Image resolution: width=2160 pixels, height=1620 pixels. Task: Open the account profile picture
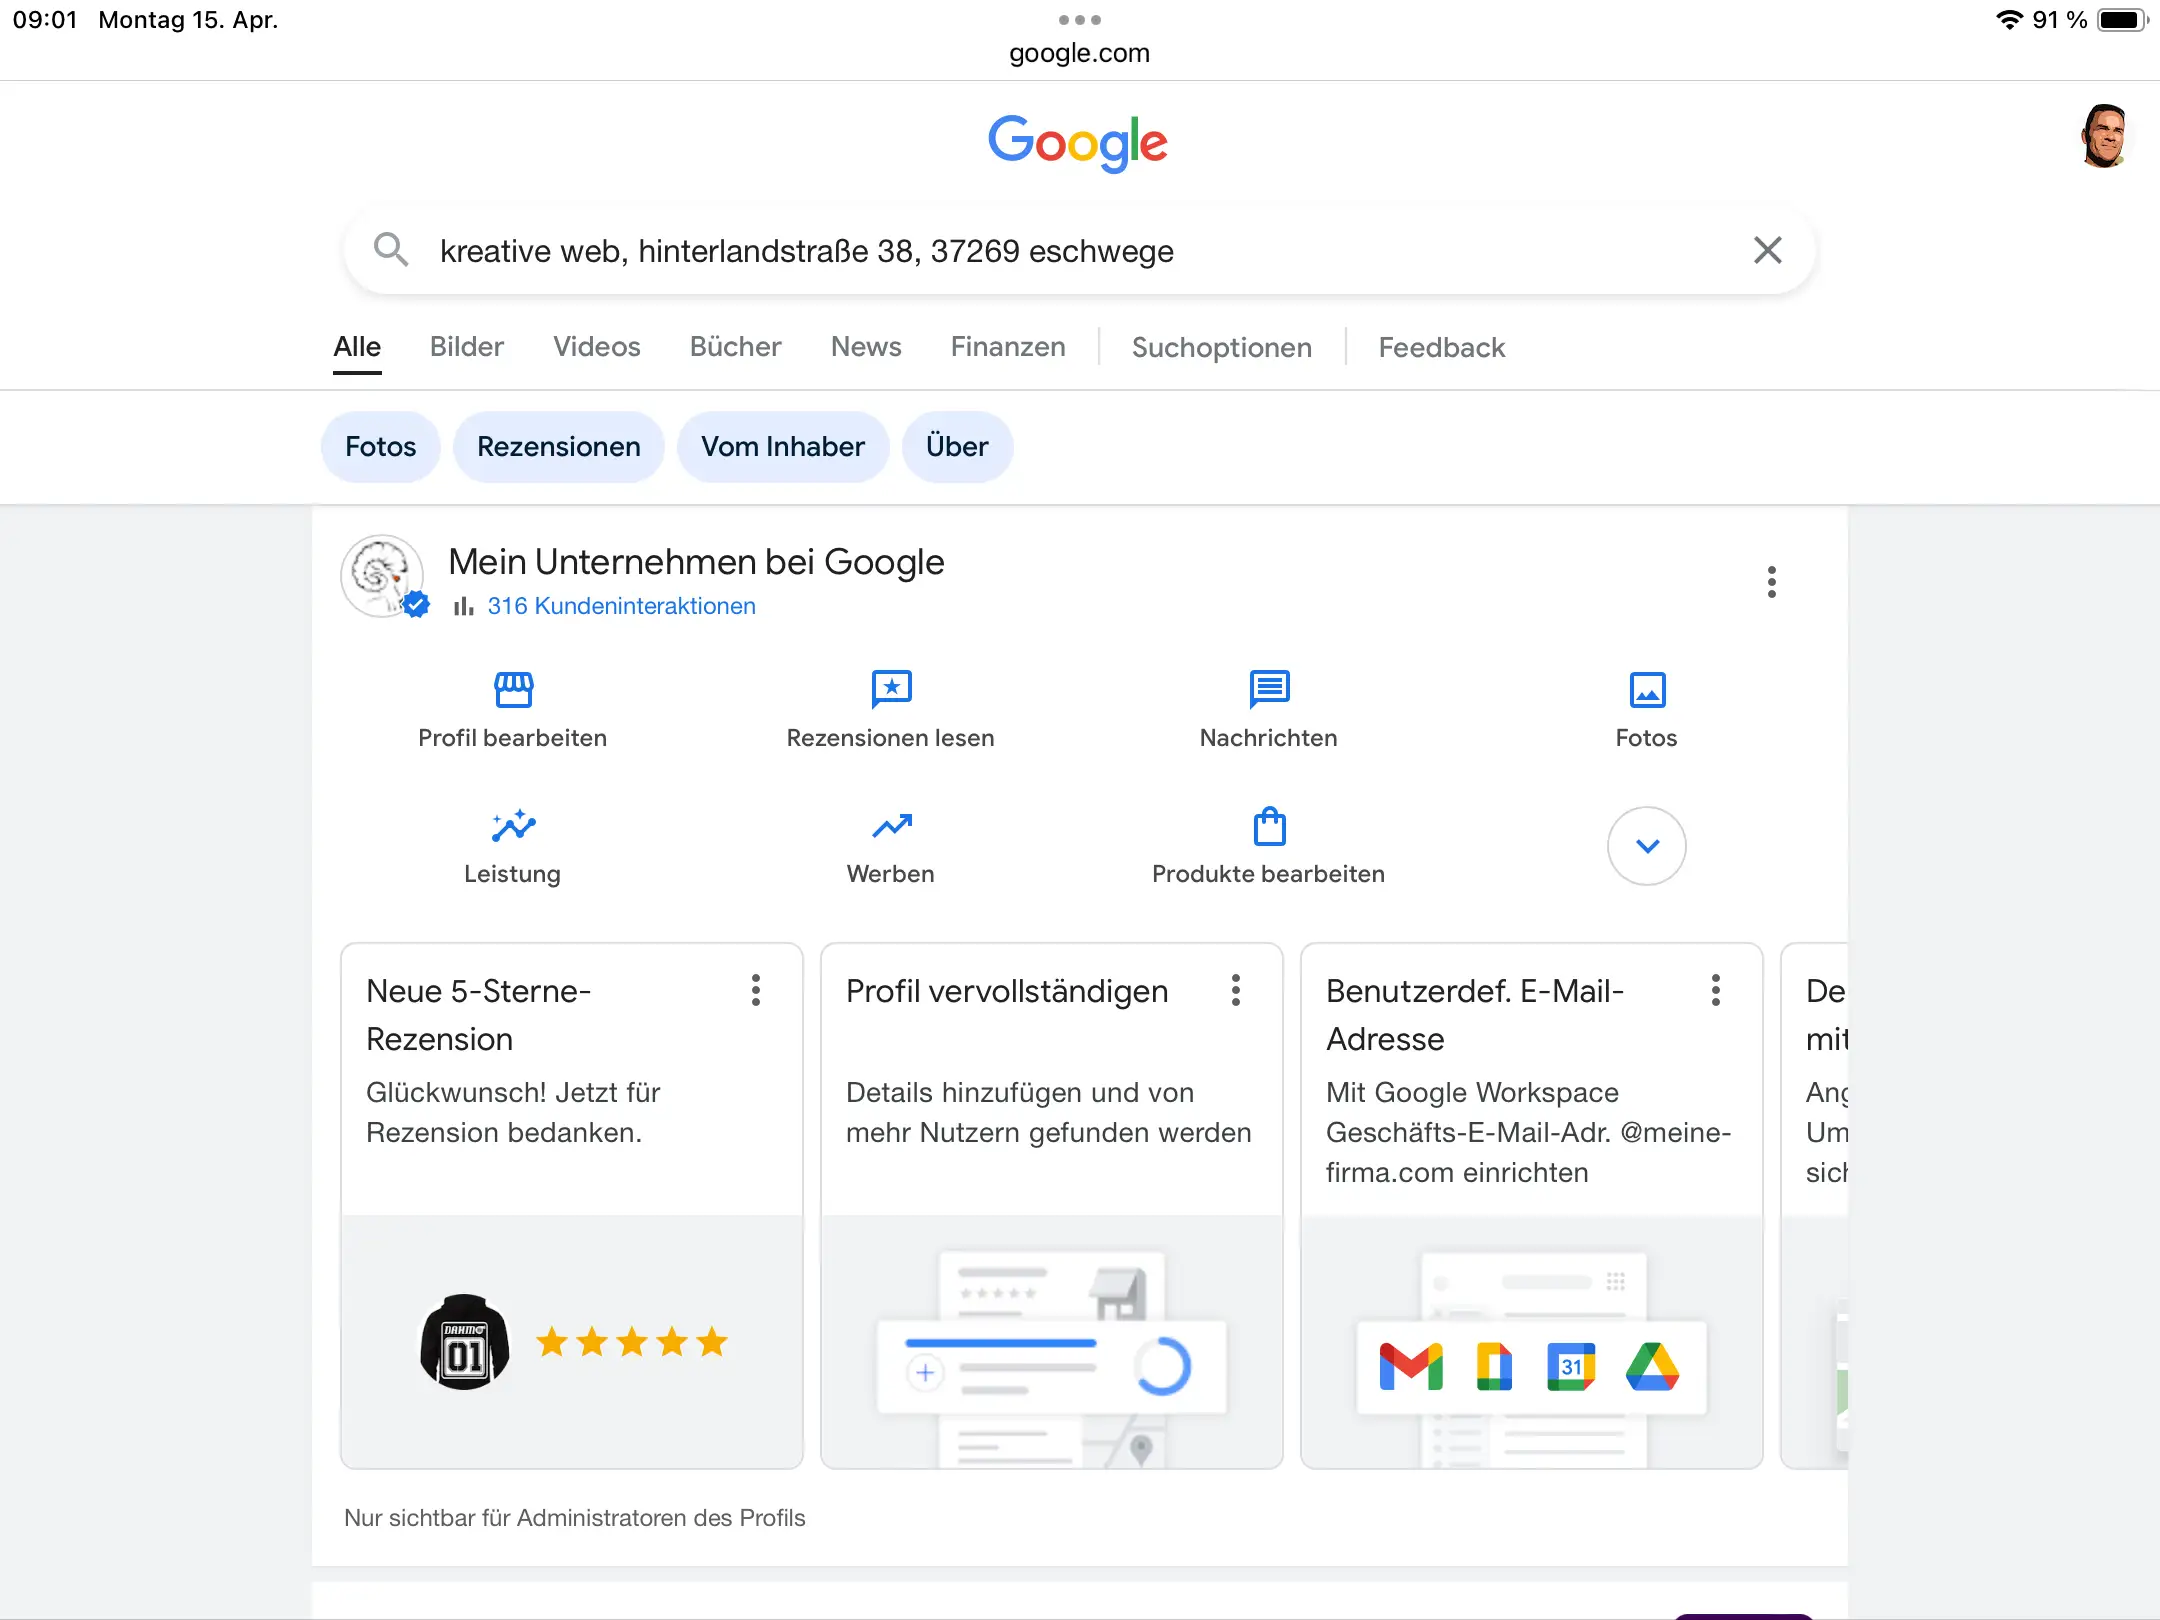pyautogui.click(x=2103, y=137)
